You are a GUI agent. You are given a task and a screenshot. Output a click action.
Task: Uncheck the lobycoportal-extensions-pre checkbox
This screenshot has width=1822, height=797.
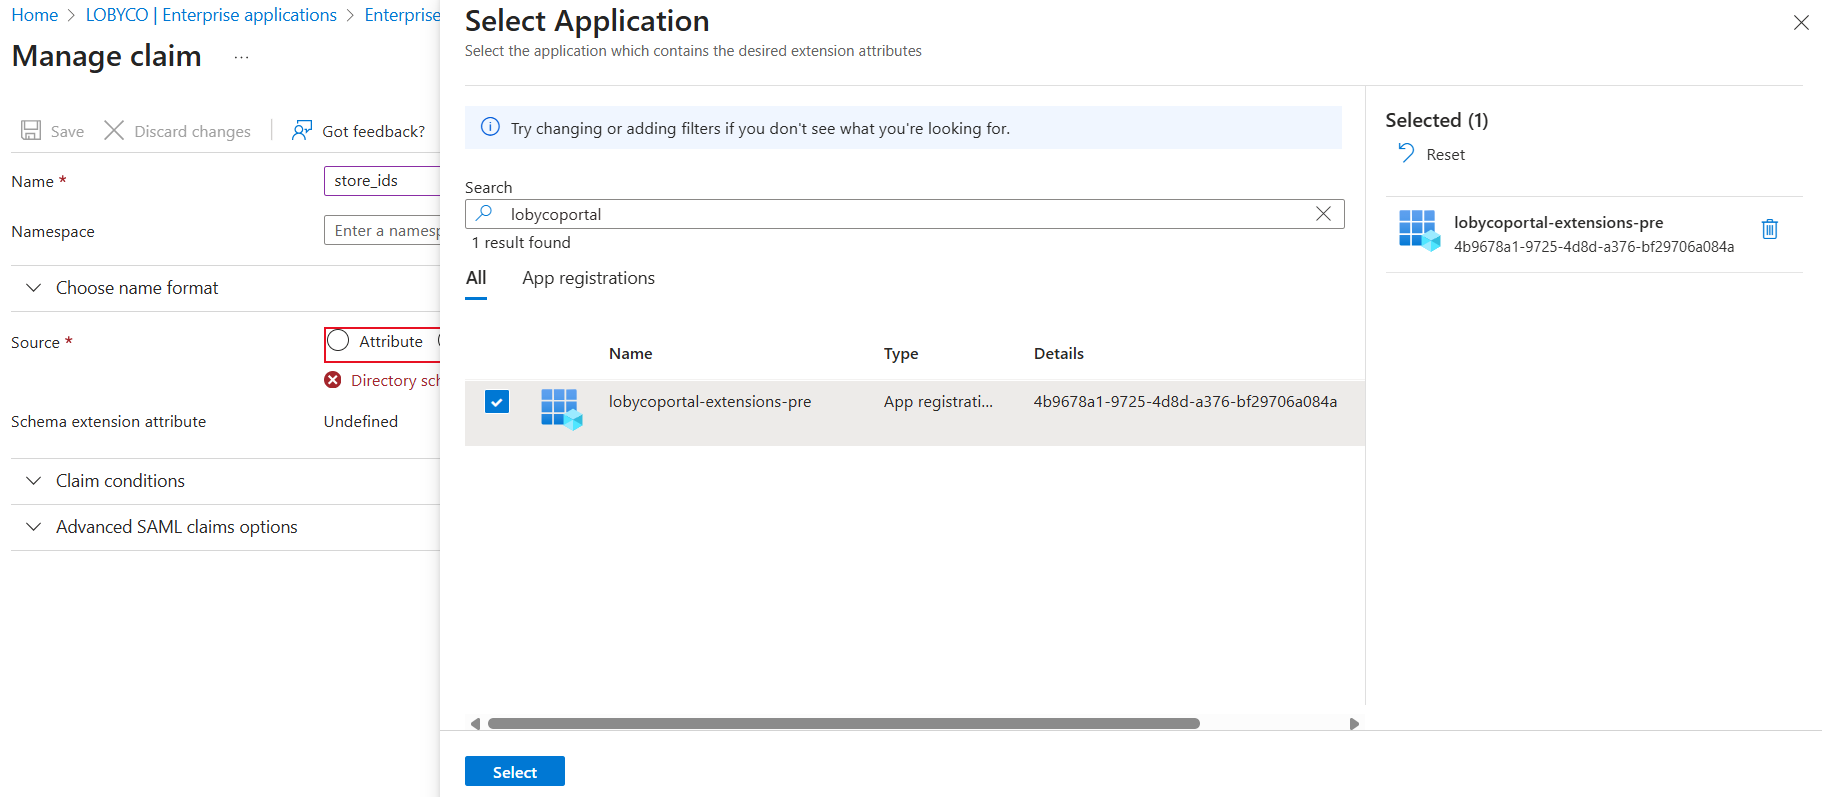click(x=497, y=401)
